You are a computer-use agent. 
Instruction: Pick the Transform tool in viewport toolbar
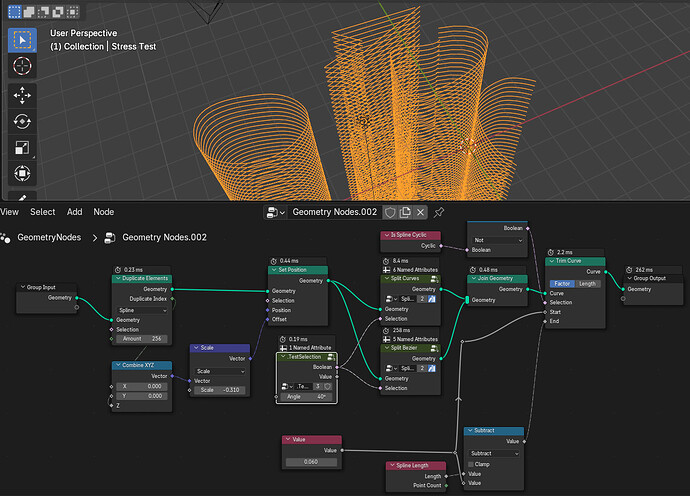(22, 173)
